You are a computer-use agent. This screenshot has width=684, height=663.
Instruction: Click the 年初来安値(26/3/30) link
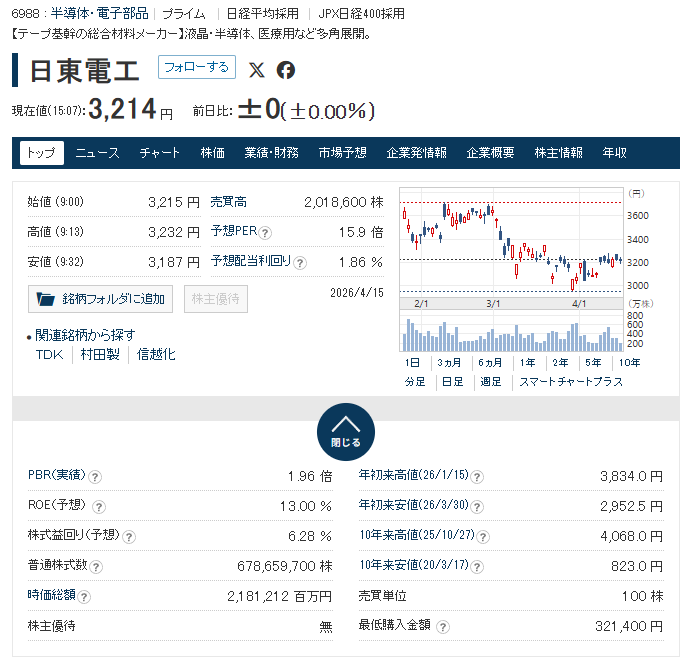click(x=414, y=505)
